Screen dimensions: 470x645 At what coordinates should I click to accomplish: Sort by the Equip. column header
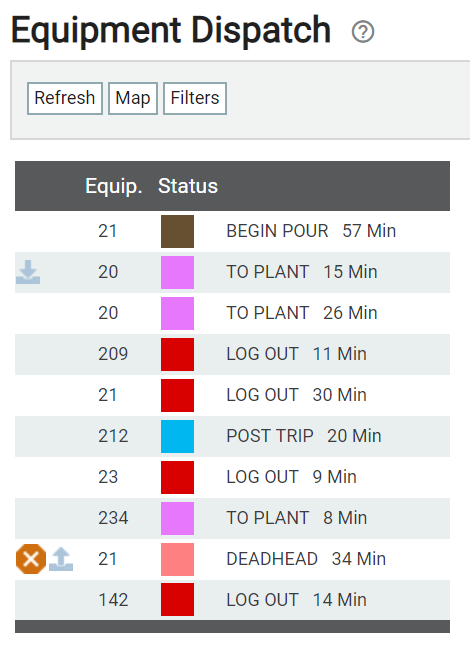(113, 186)
